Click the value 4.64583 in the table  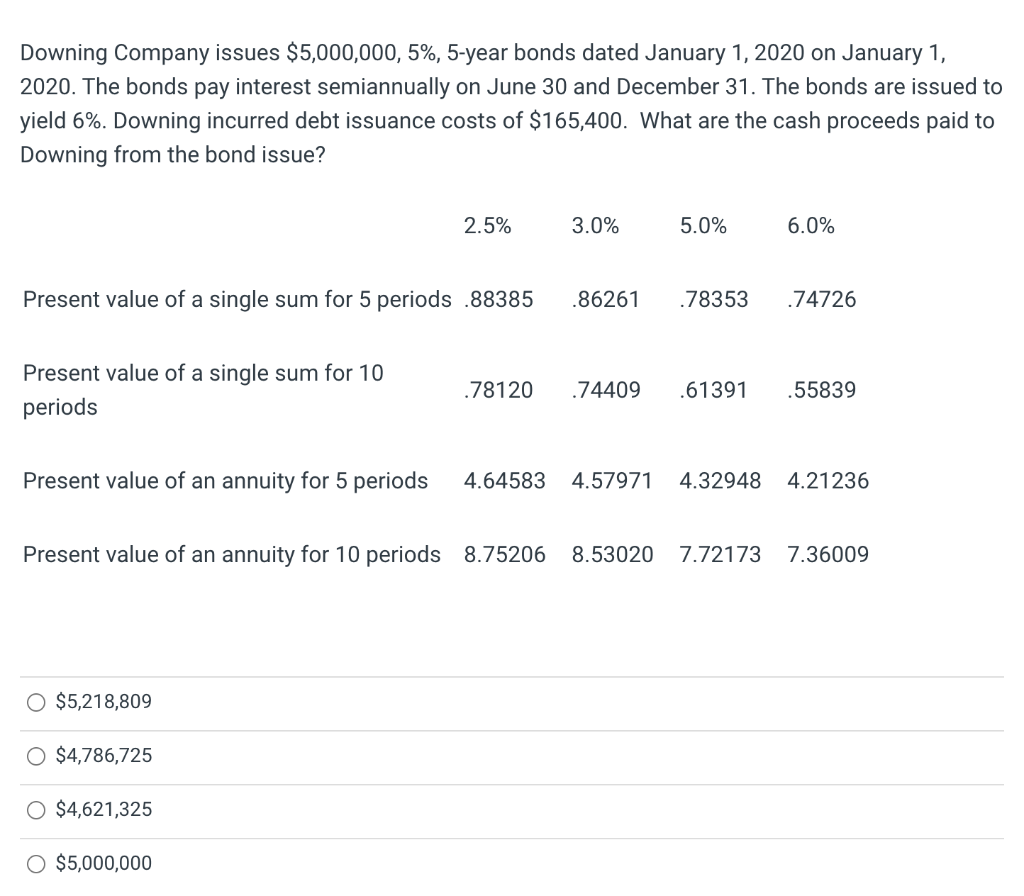tap(504, 481)
